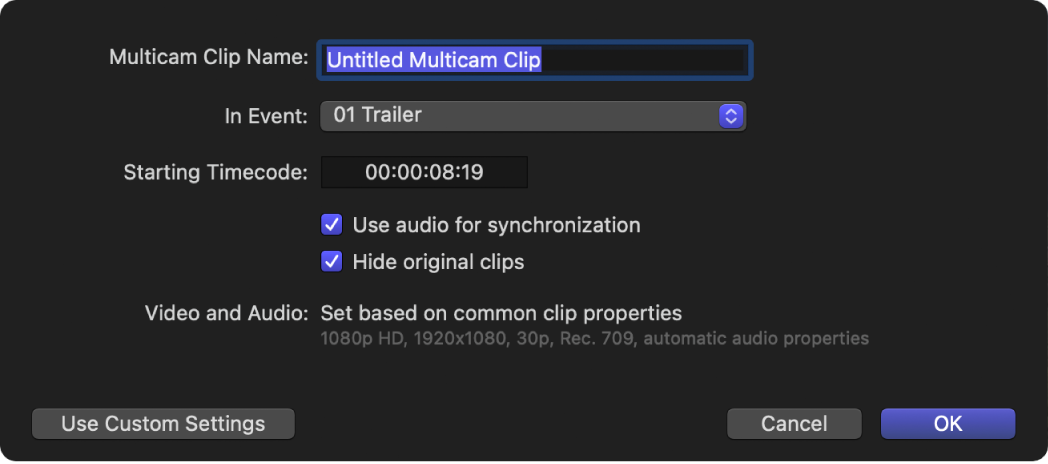This screenshot has width=1048, height=464.
Task: Open the In Event dropdown showing 01 Trailer
Action: click(x=532, y=116)
